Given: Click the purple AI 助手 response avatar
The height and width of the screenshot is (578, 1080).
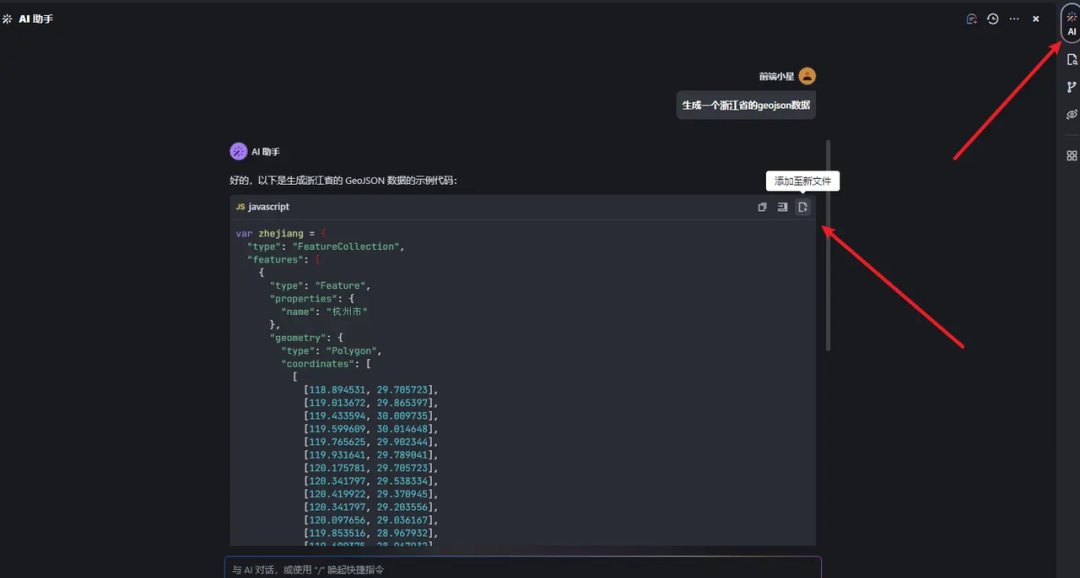Looking at the screenshot, I should point(238,152).
